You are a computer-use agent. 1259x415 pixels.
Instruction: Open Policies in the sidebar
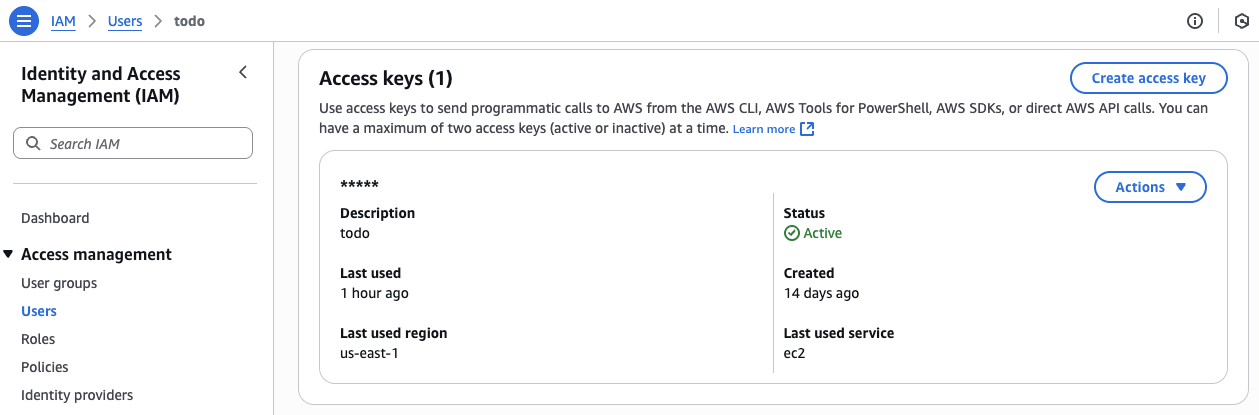[45, 367]
